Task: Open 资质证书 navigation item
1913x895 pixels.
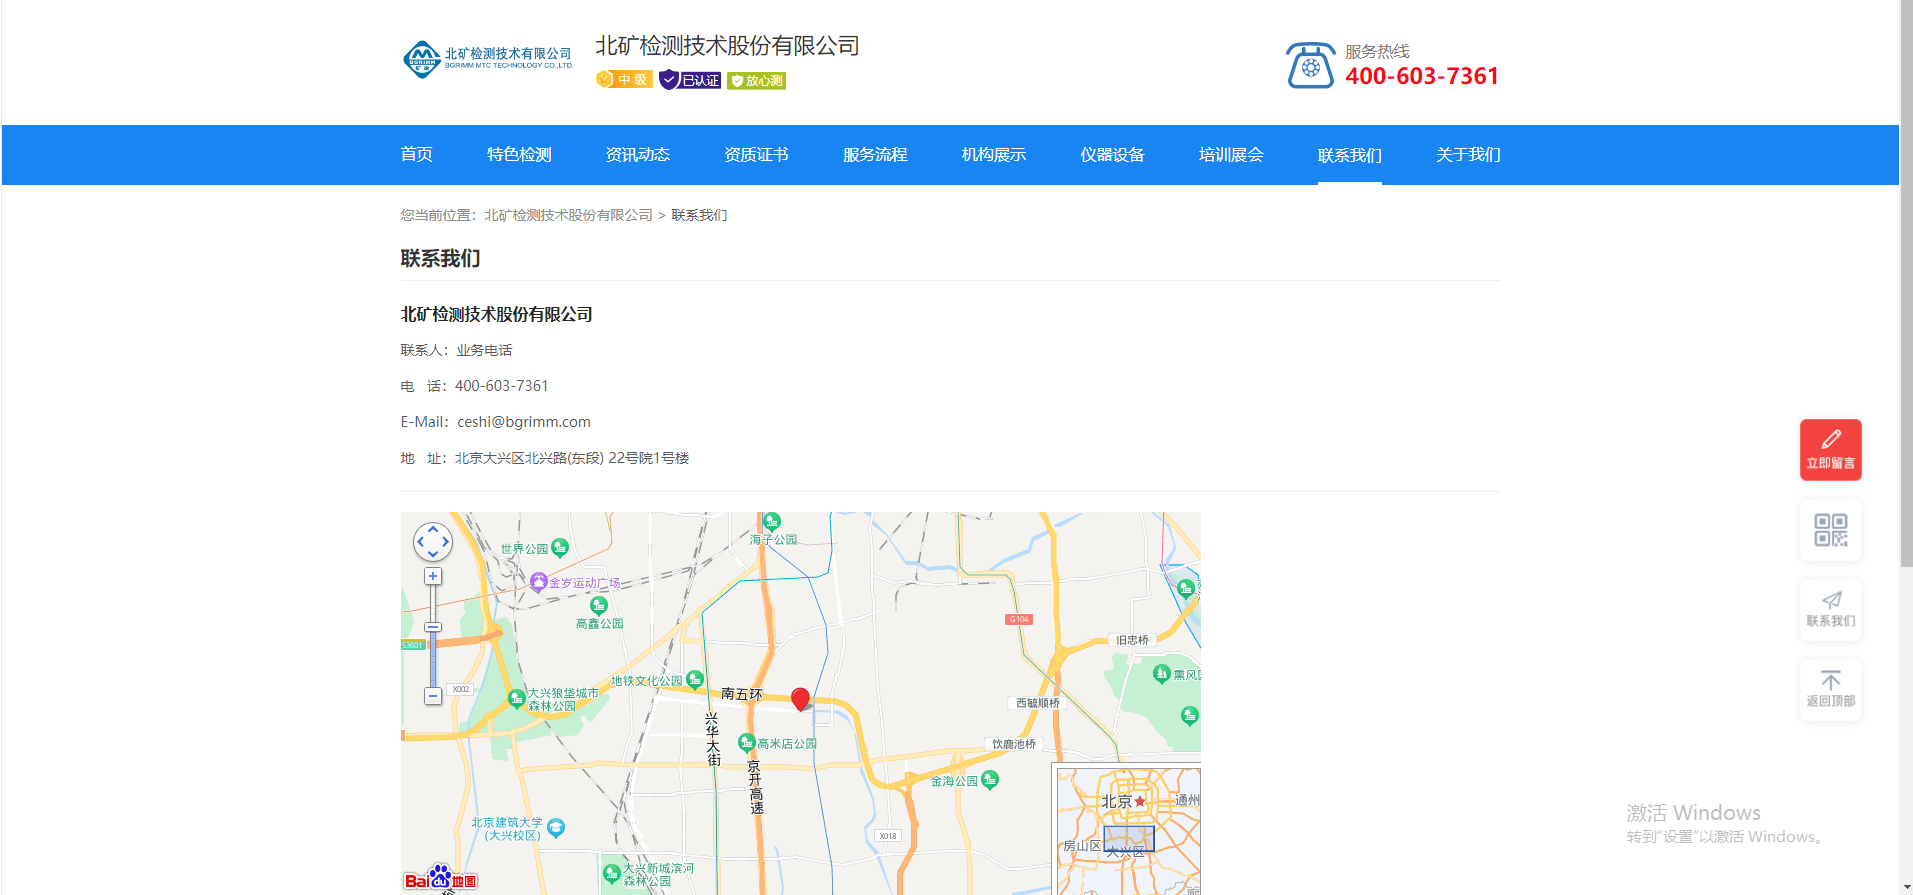Action: (x=756, y=155)
